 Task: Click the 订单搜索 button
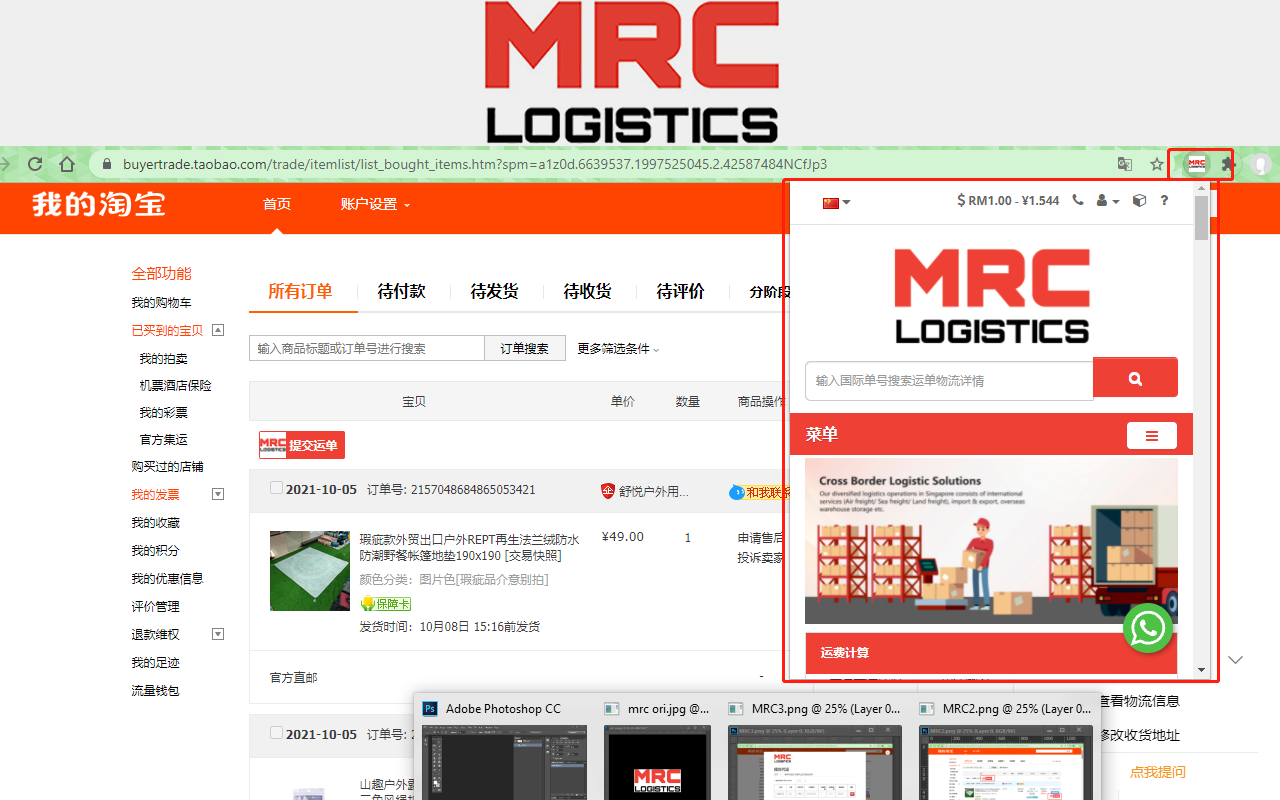pos(525,348)
